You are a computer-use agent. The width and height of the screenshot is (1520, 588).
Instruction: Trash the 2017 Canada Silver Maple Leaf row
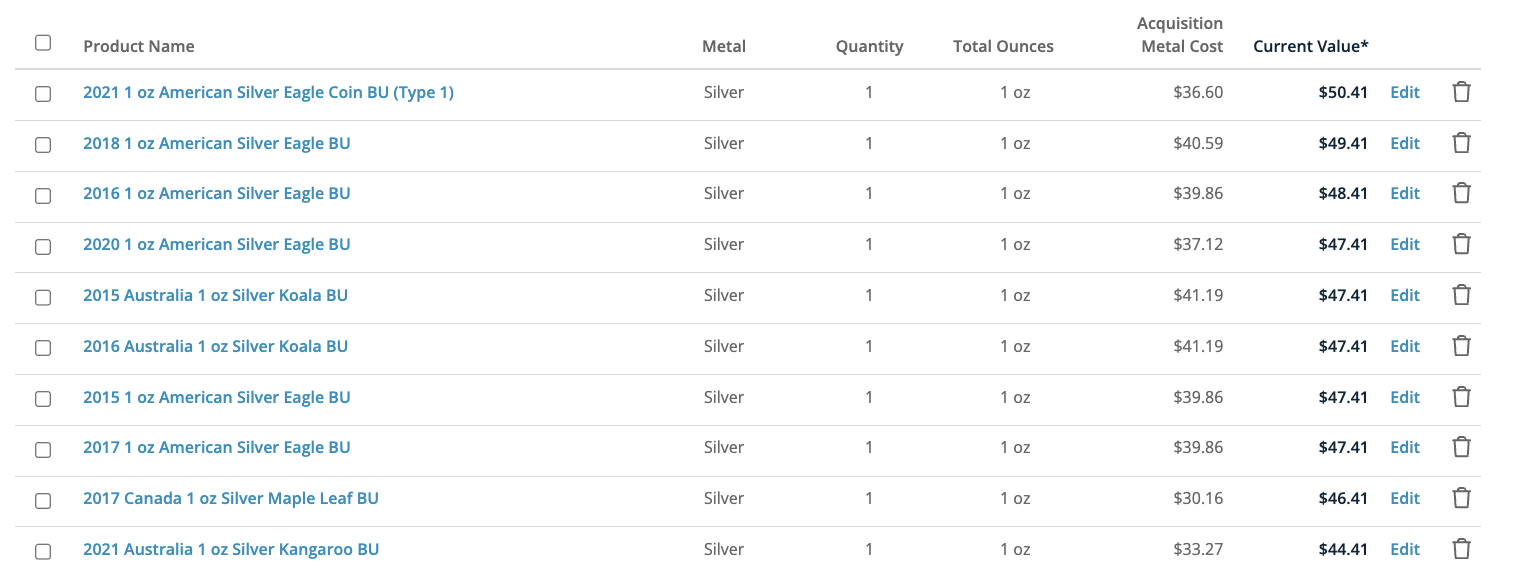pos(1461,498)
